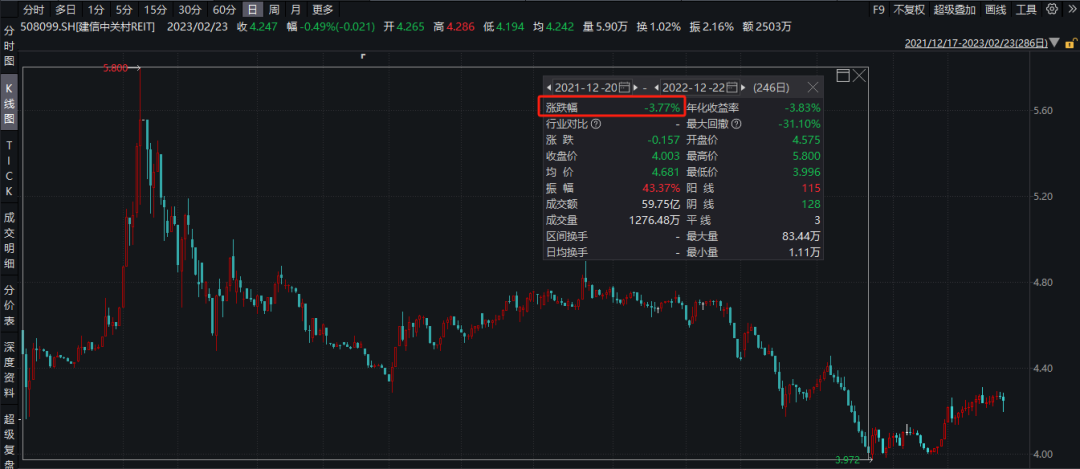1080x469 pixels.
Task: Open the 不复权 adjustment dropdown
Action: [x=909, y=10]
